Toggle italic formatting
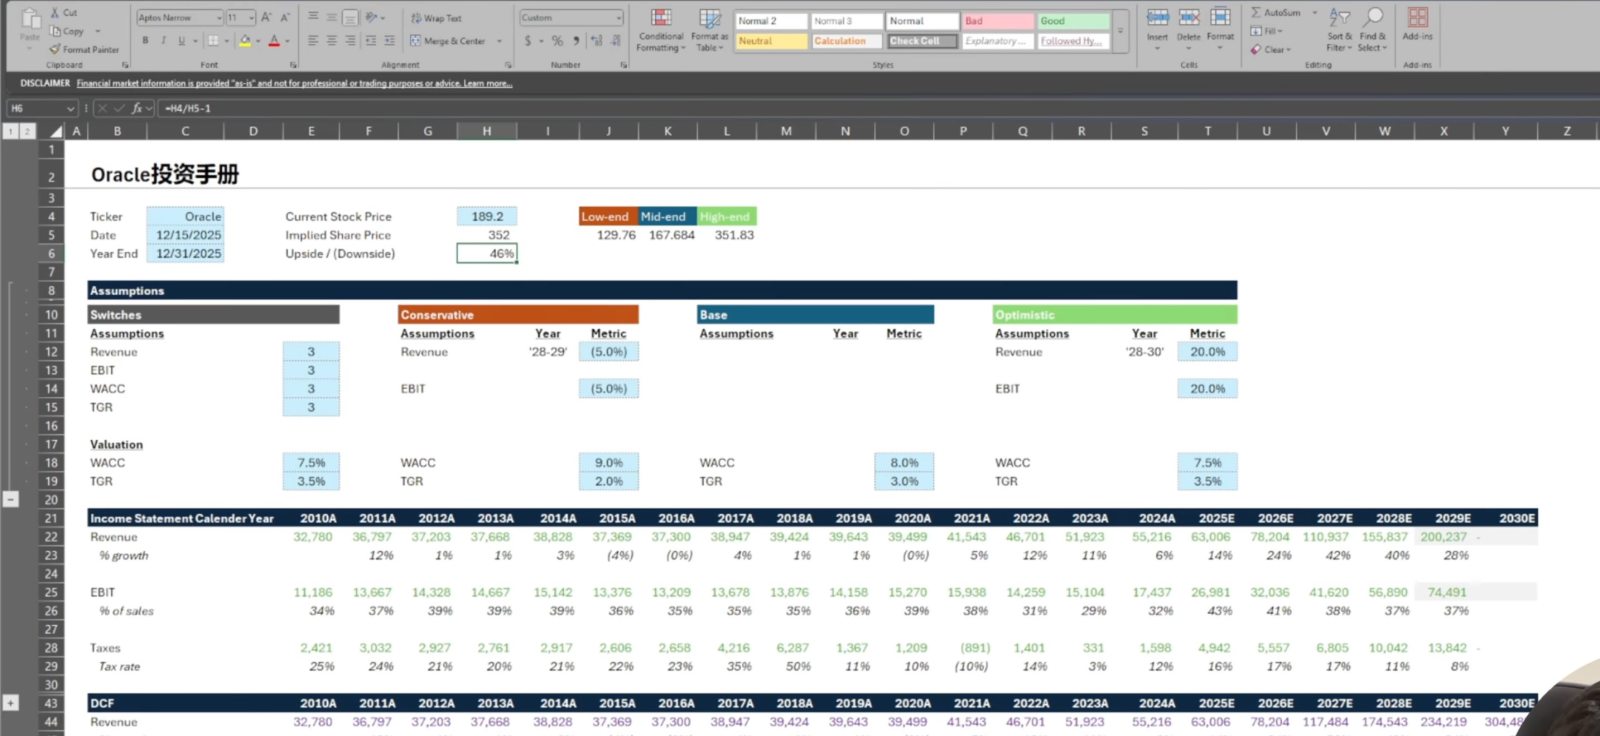This screenshot has width=1600, height=736. click(163, 41)
